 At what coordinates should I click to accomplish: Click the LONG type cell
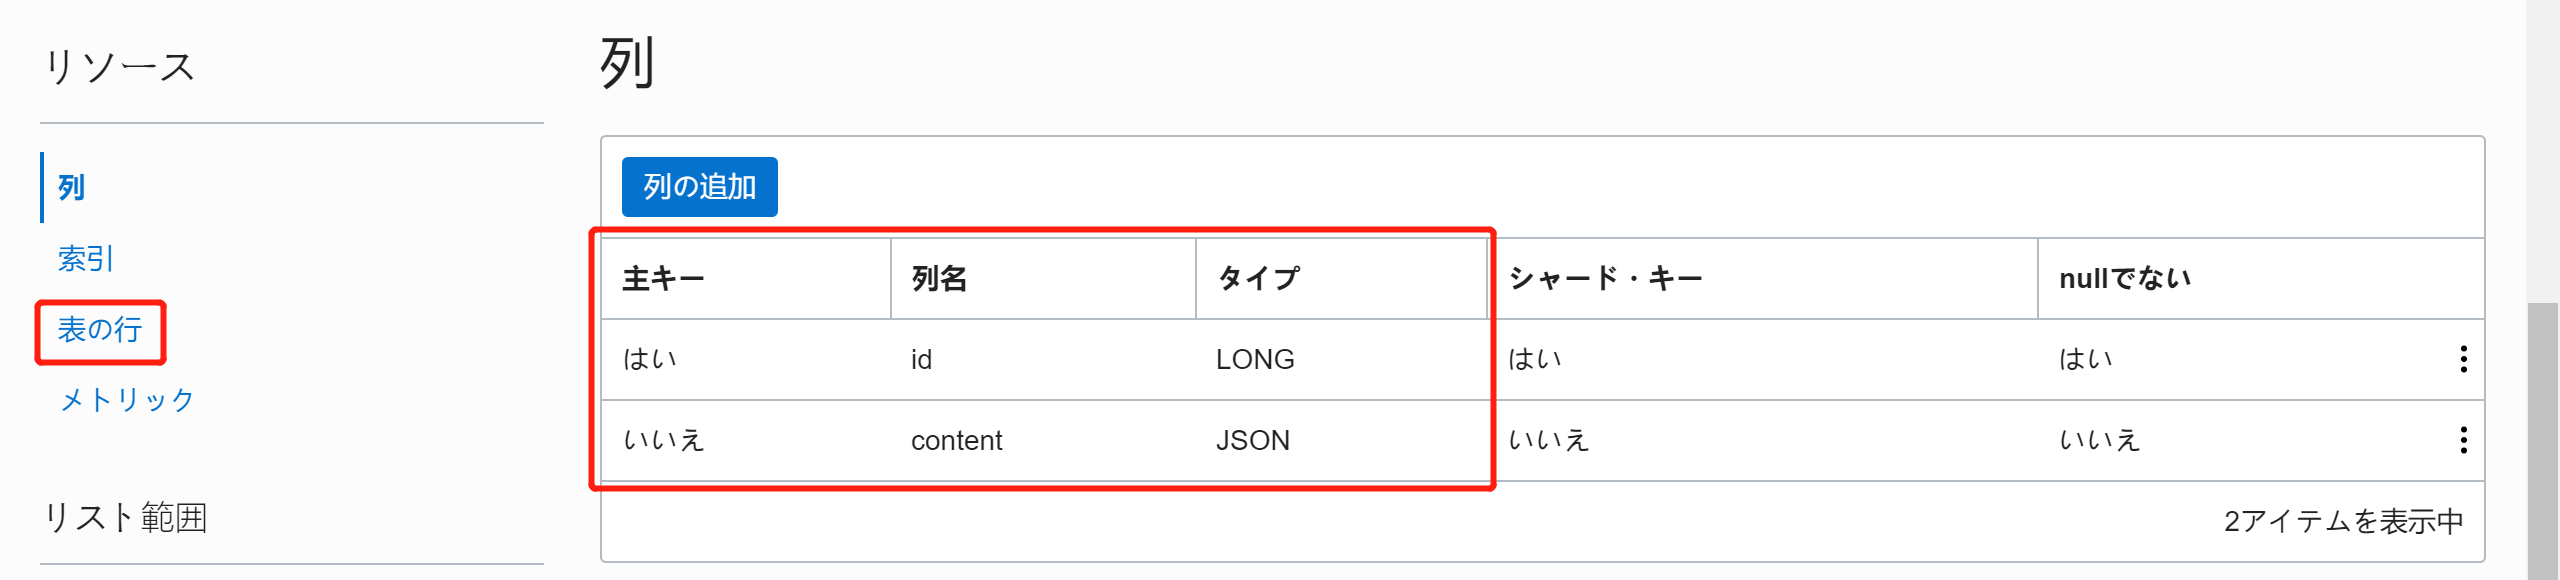tap(1255, 360)
